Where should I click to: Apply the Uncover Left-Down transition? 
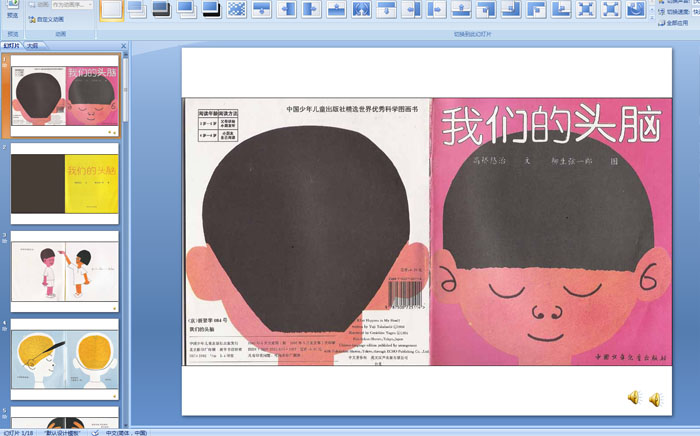click(487, 9)
